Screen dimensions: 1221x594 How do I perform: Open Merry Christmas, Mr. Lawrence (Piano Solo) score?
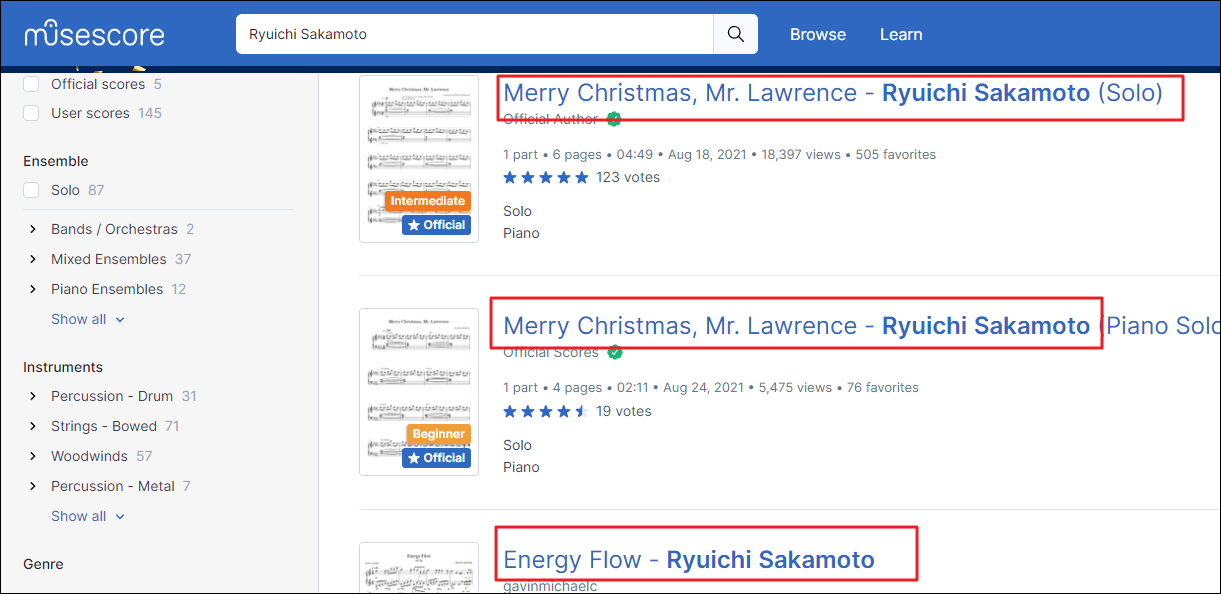click(x=862, y=326)
